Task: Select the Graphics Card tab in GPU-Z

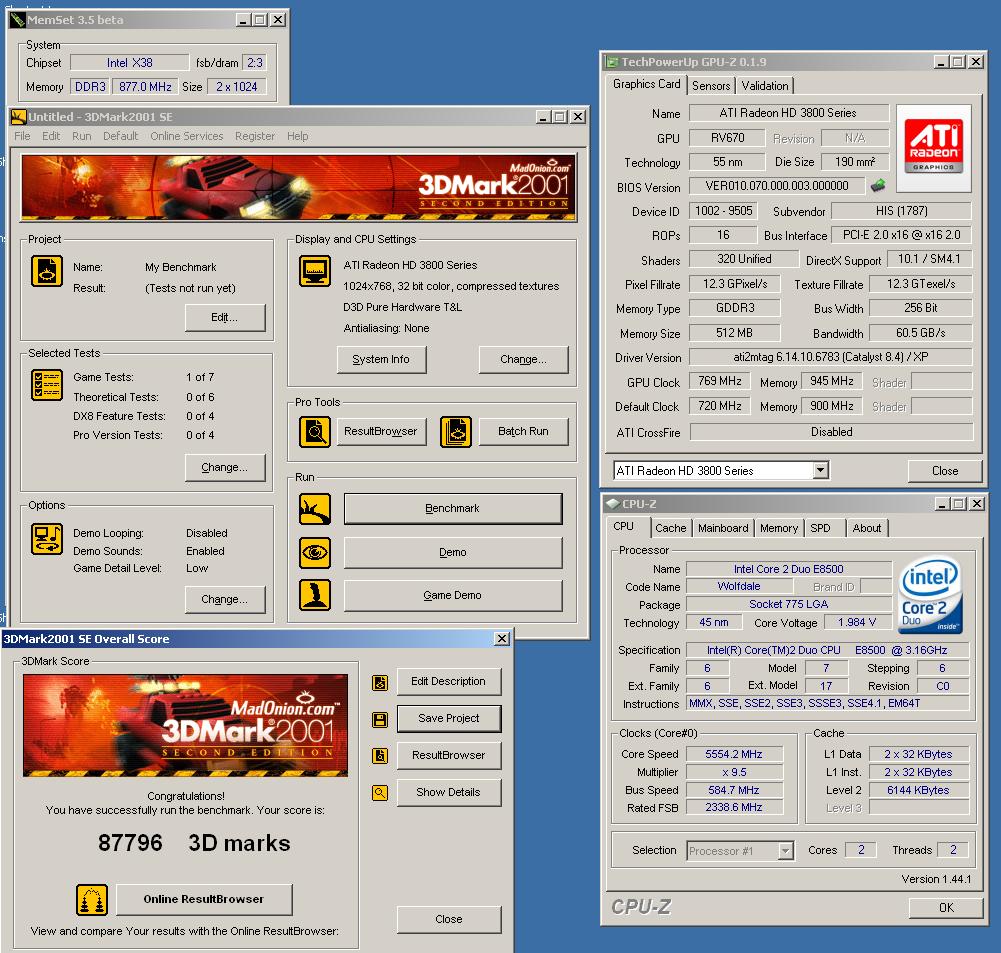Action: (x=646, y=84)
